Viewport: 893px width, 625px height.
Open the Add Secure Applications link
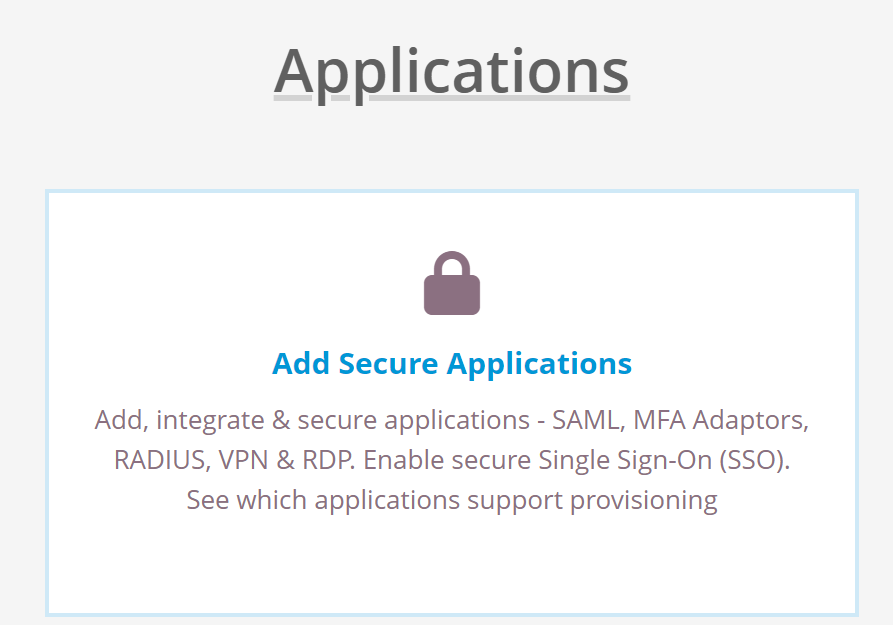coord(452,363)
